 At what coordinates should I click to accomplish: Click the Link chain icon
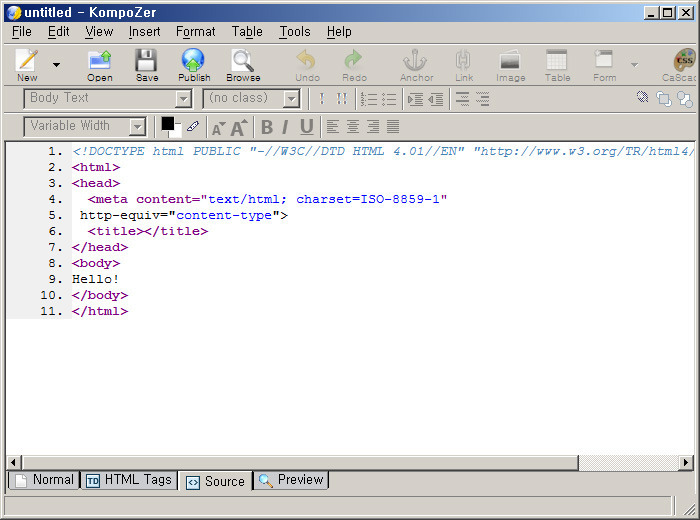(x=463, y=60)
